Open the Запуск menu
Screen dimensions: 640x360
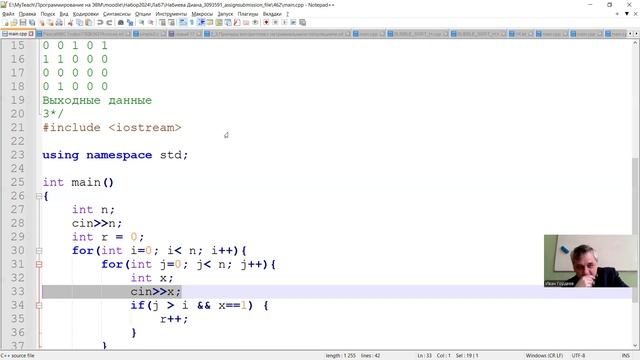coord(225,14)
